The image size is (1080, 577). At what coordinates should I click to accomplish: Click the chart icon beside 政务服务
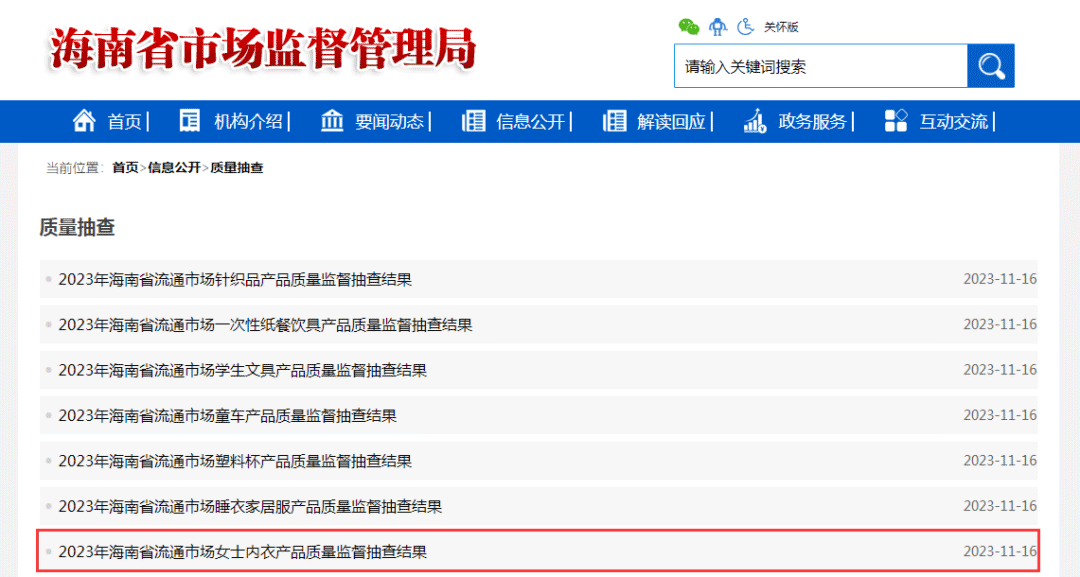pos(754,121)
